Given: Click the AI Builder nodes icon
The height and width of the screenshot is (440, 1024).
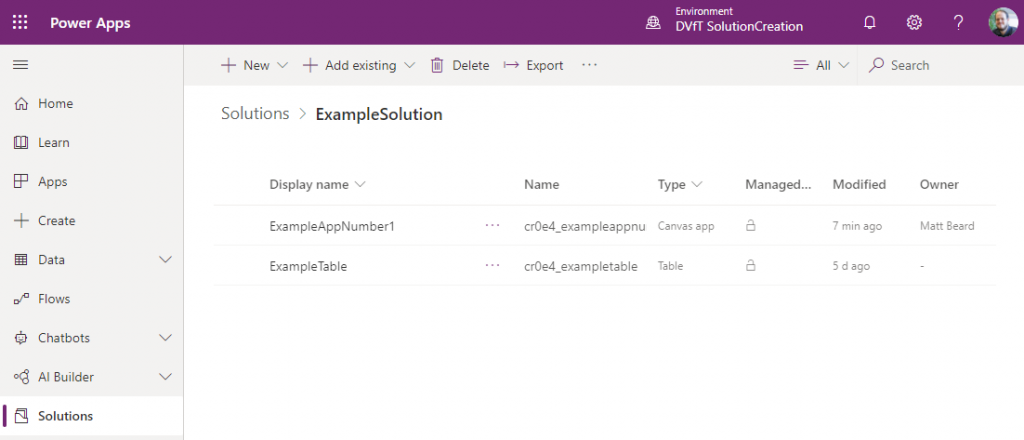Looking at the screenshot, I should [21, 377].
